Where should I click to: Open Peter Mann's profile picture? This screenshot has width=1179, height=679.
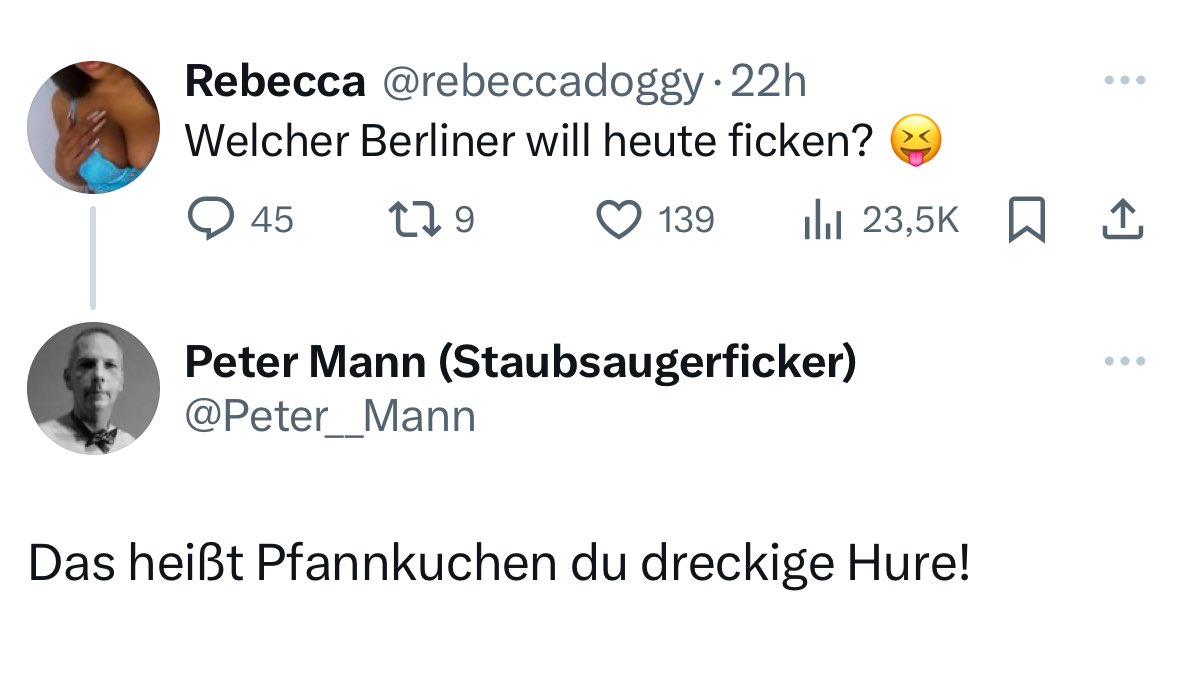tap(93, 387)
